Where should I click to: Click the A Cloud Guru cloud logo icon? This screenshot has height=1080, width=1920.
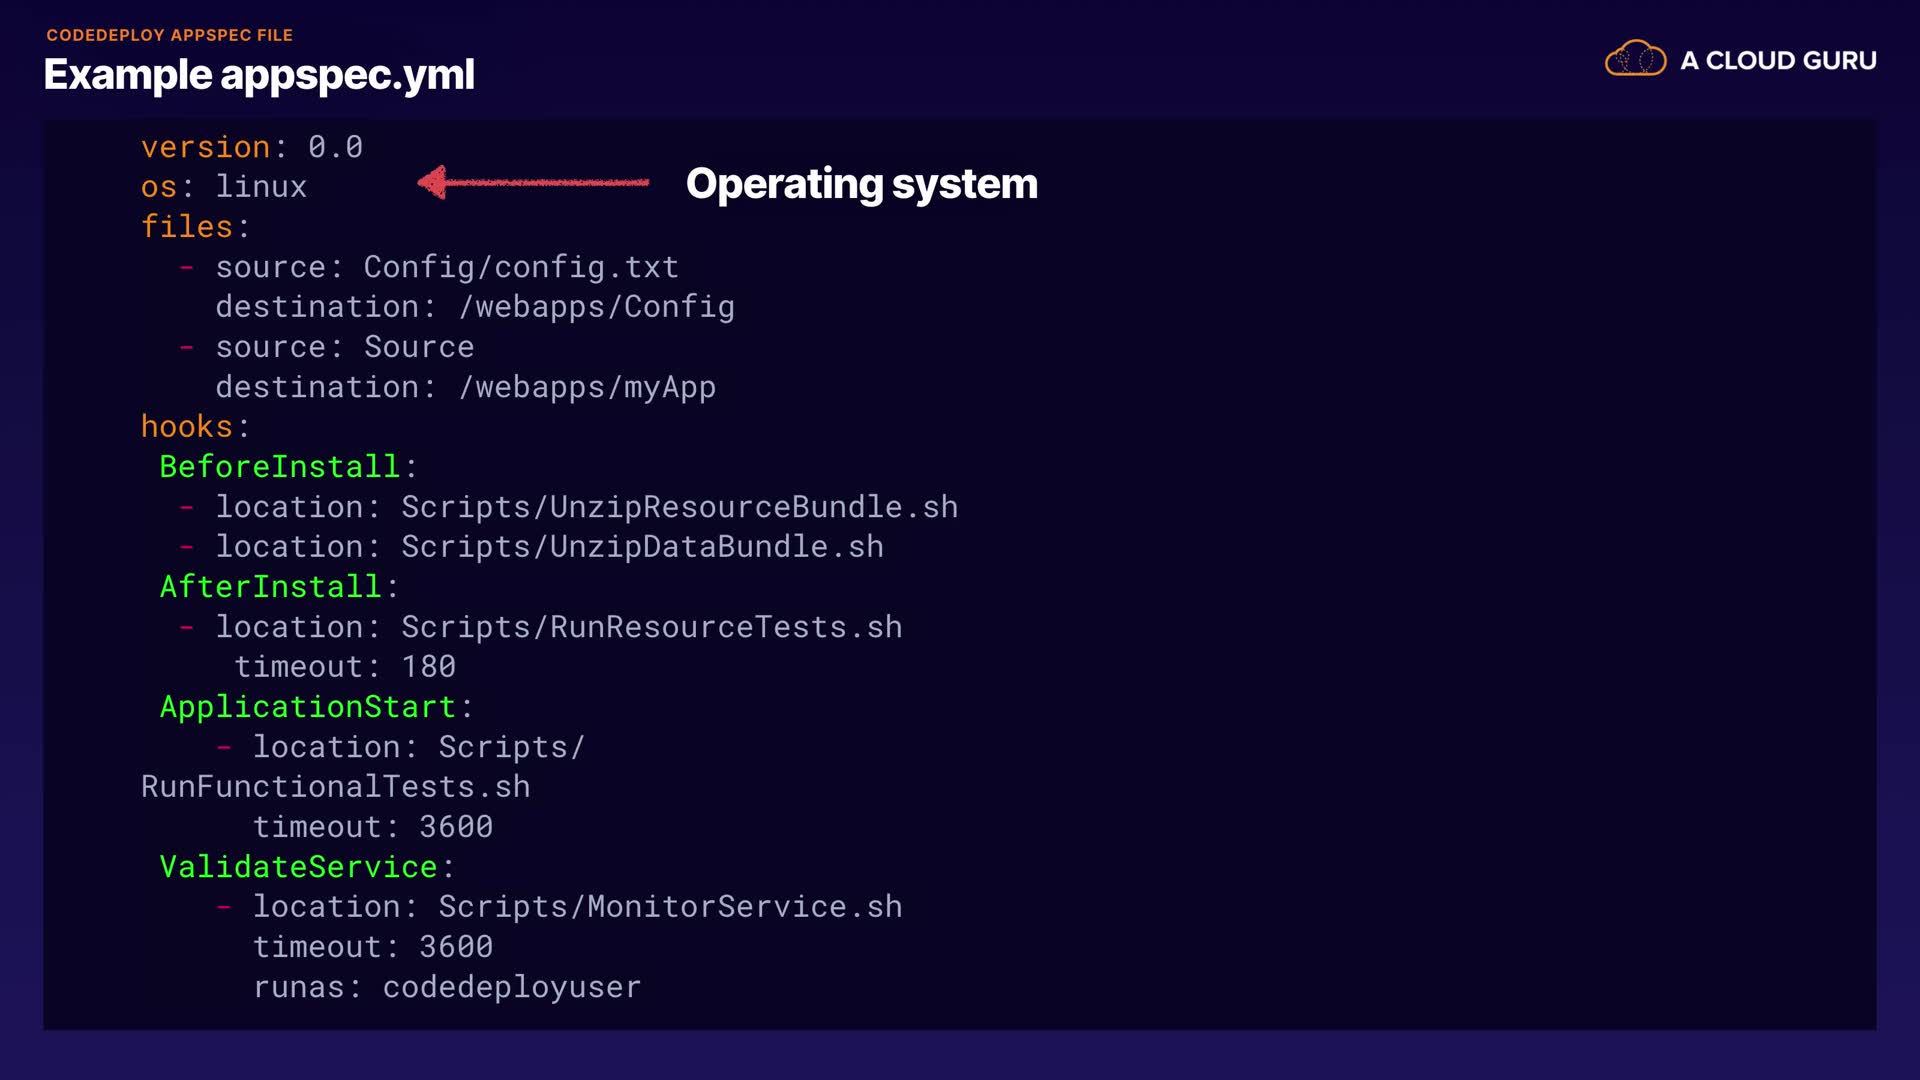click(x=1635, y=60)
